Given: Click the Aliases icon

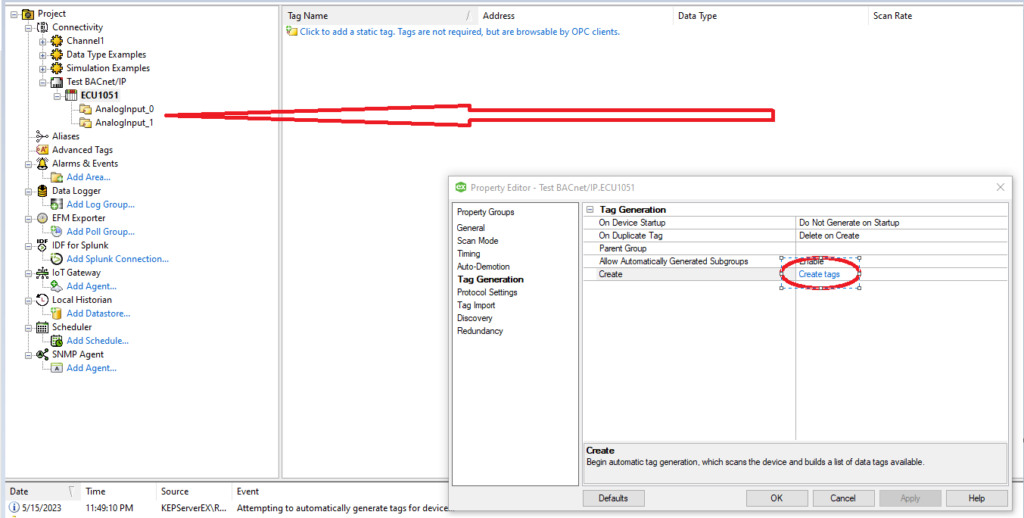Looking at the screenshot, I should [42, 137].
